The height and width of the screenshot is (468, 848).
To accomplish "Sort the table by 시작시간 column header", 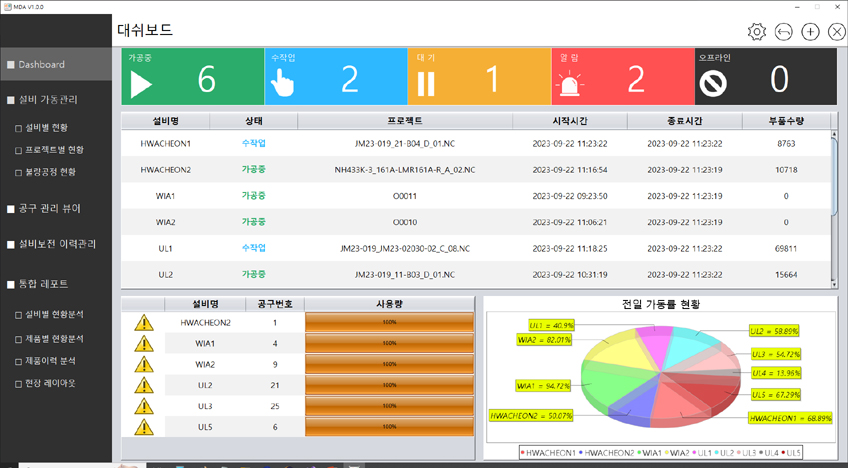I will click(x=569, y=121).
